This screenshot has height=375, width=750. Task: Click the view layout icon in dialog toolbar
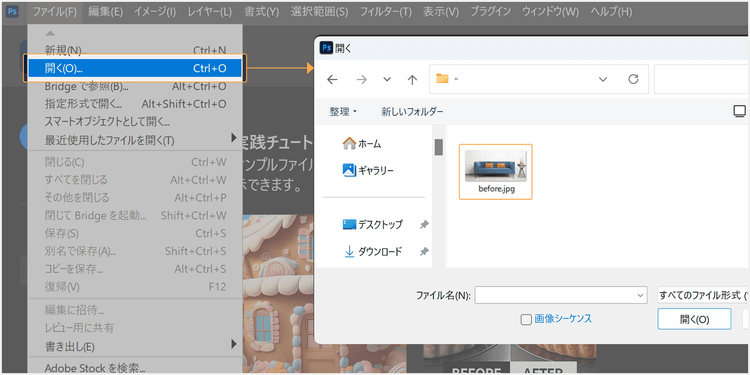point(739,111)
